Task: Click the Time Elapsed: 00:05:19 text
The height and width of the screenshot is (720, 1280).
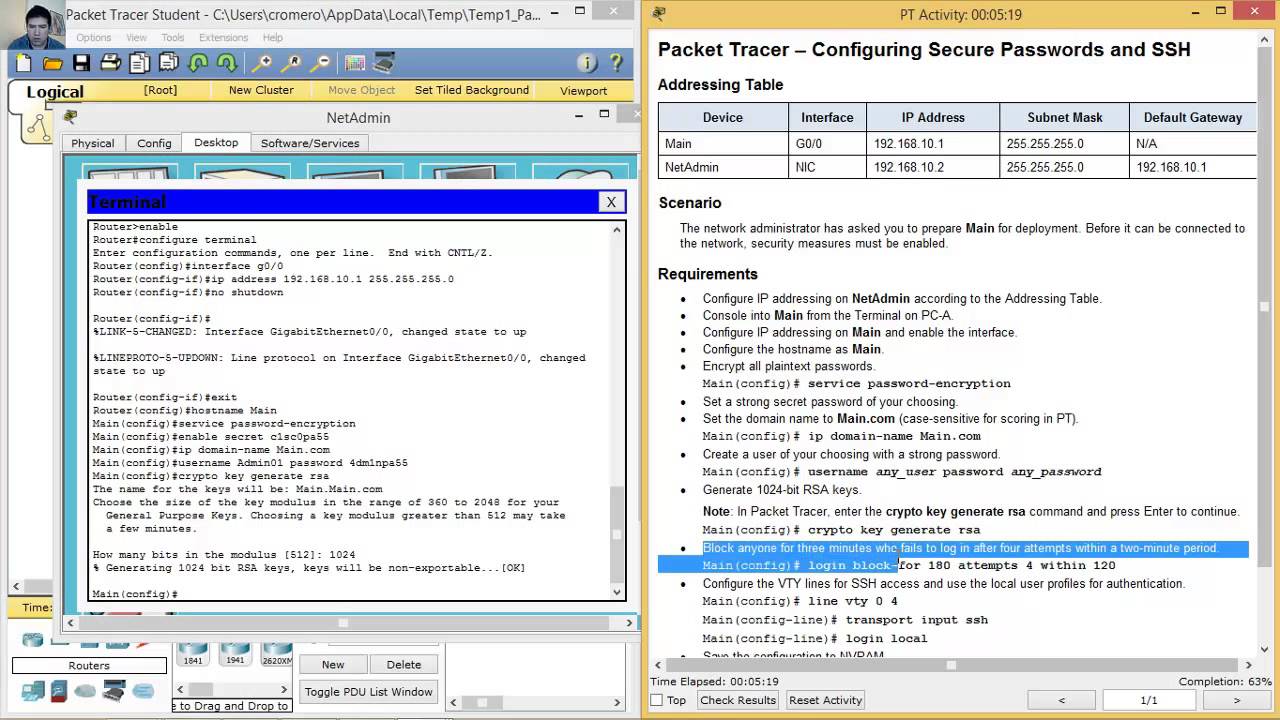Action: click(714, 682)
